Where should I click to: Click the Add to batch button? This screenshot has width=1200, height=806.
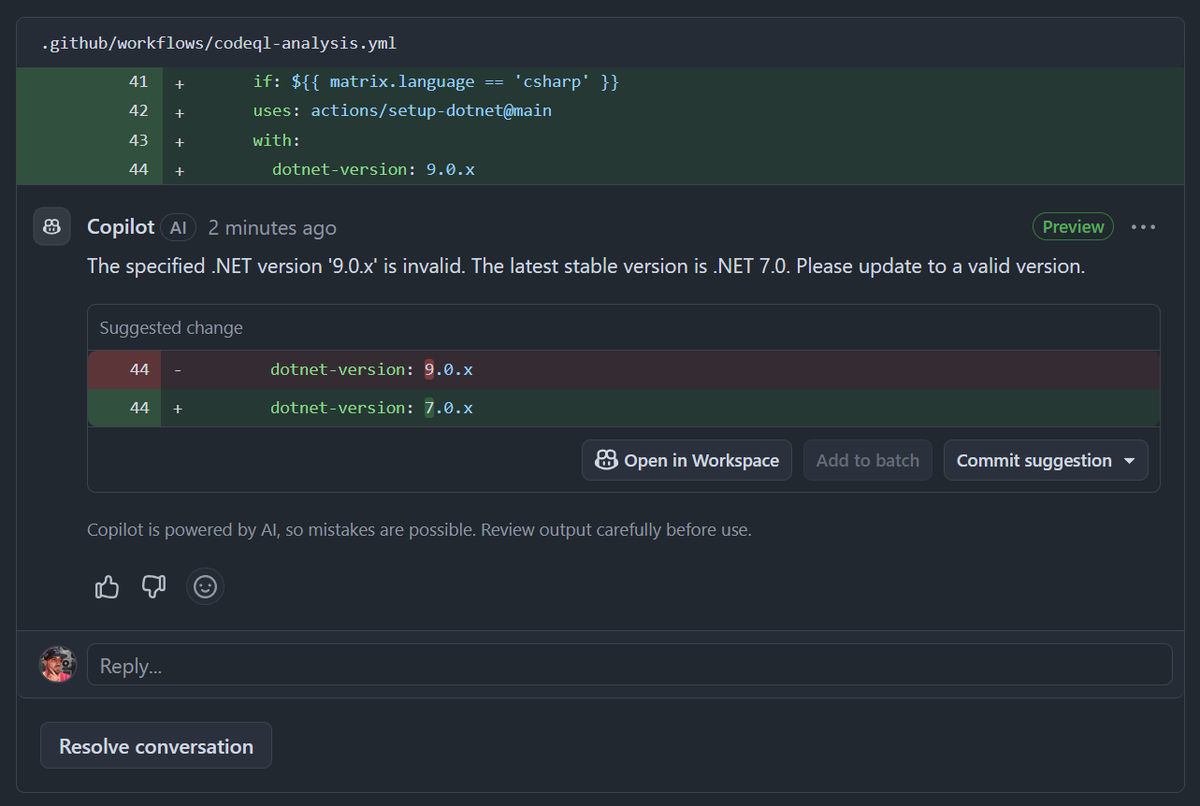(867, 460)
